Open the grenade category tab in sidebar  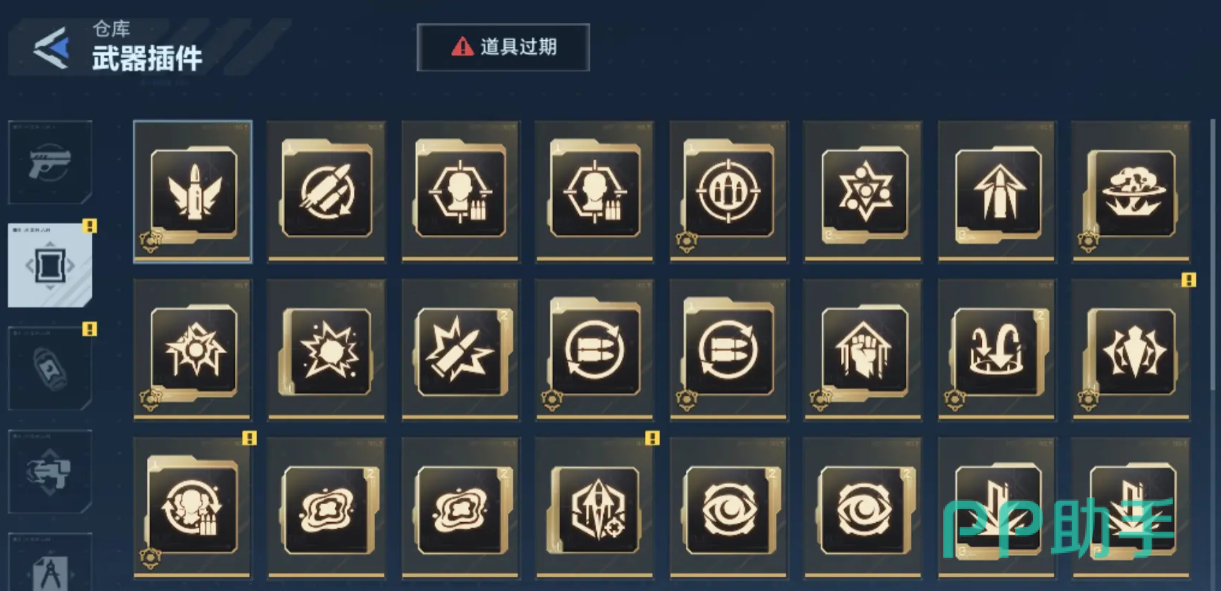(x=50, y=368)
